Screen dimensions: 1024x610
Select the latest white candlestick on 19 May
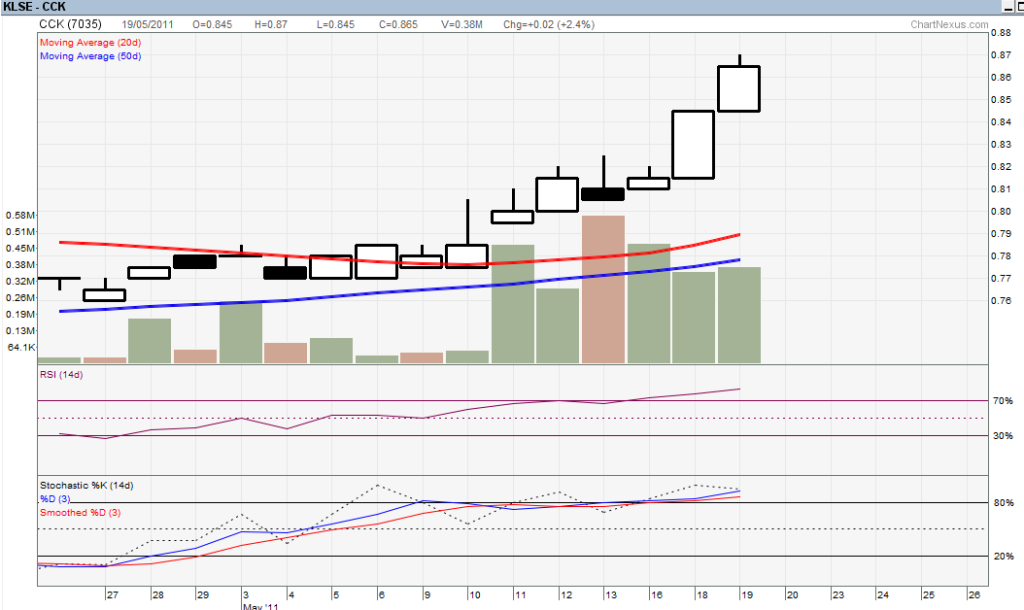[x=739, y=88]
